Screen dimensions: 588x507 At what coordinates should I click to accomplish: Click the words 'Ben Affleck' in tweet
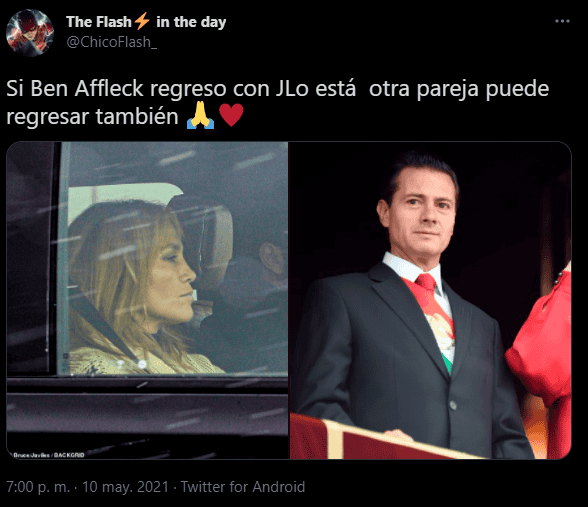[x=87, y=89]
